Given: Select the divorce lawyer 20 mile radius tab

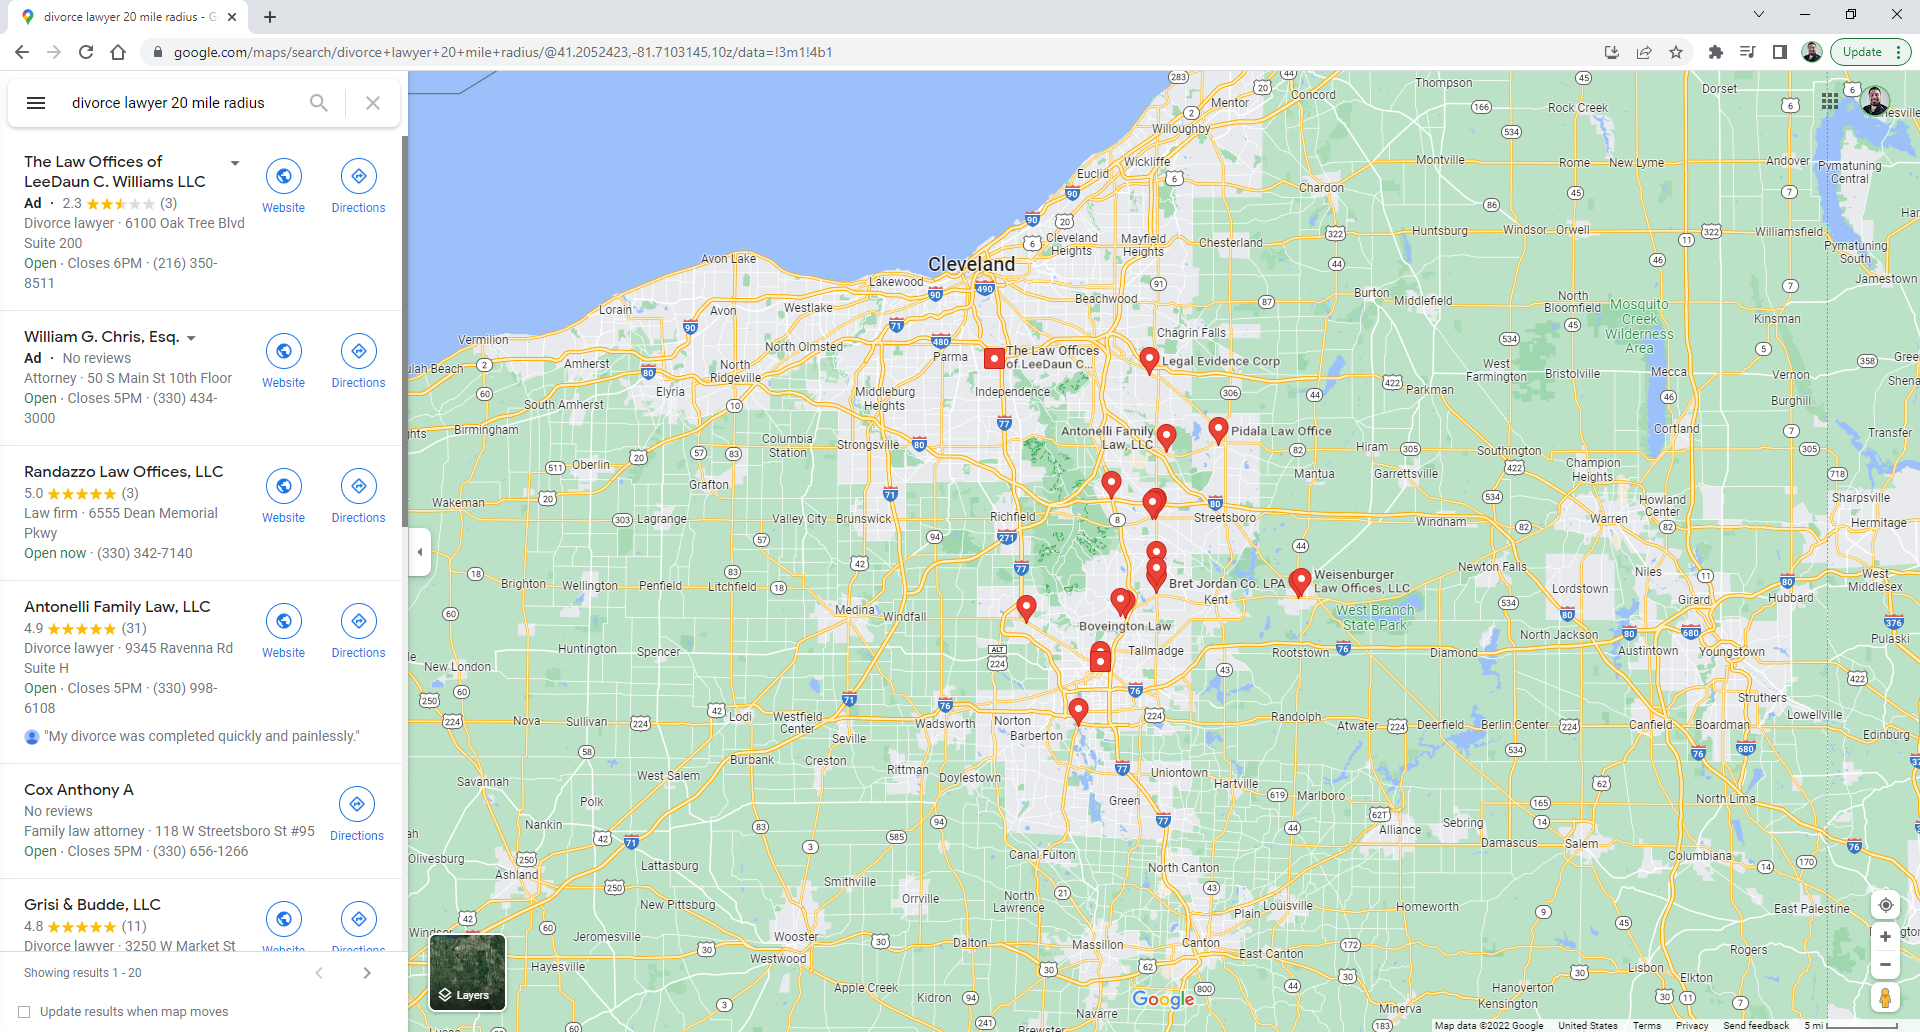Looking at the screenshot, I should point(130,17).
